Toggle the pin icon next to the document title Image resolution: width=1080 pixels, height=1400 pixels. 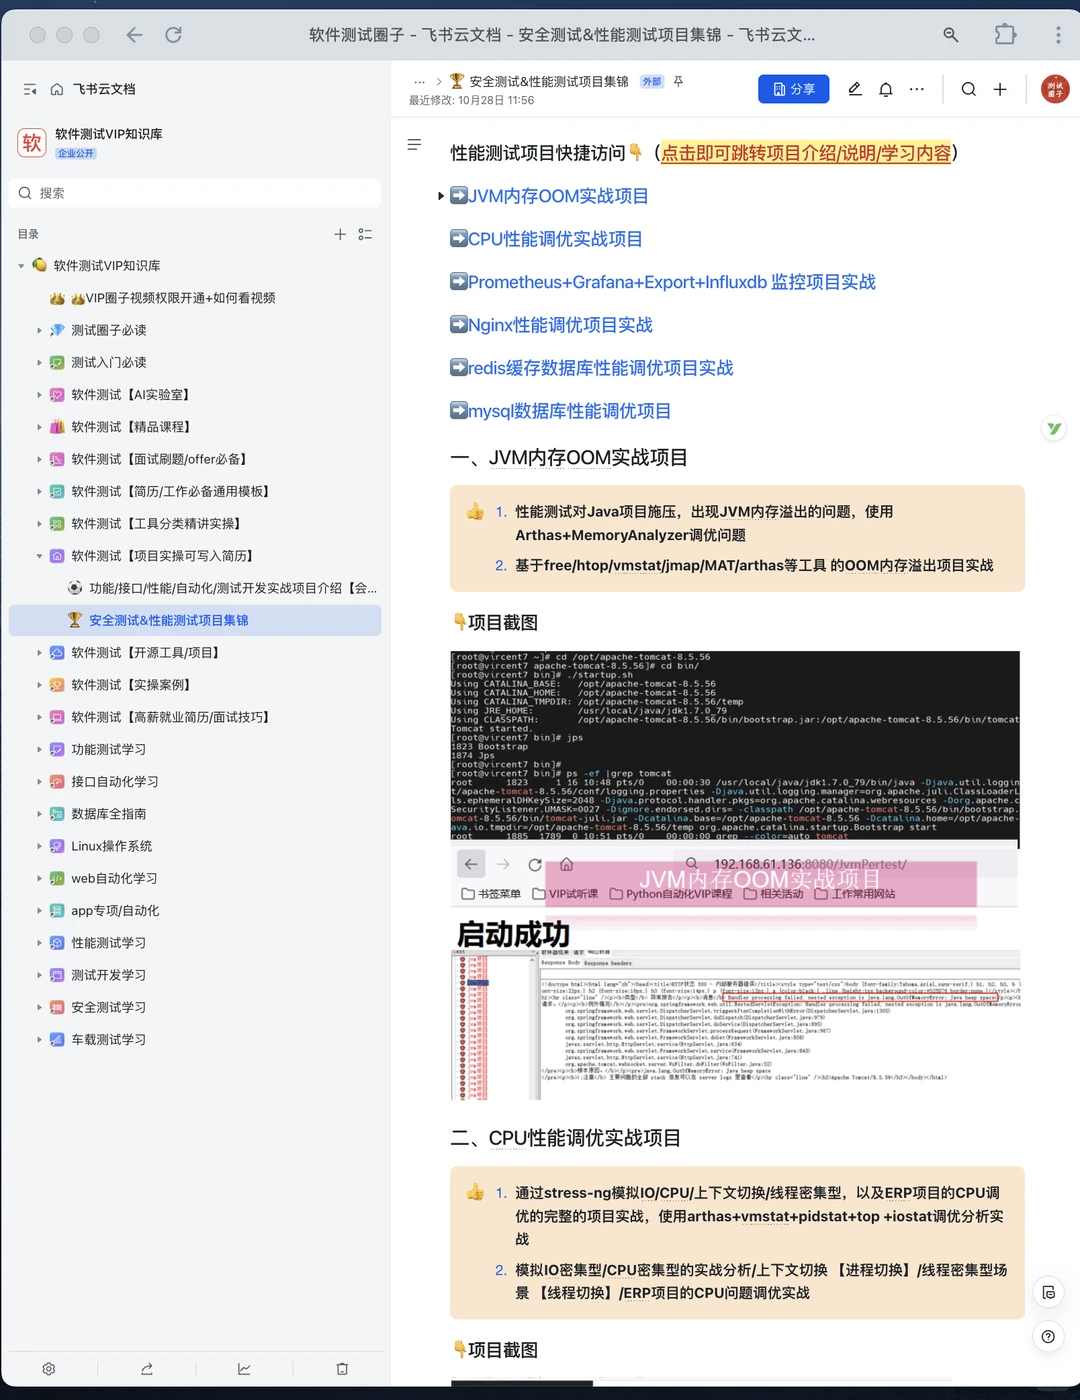(678, 81)
